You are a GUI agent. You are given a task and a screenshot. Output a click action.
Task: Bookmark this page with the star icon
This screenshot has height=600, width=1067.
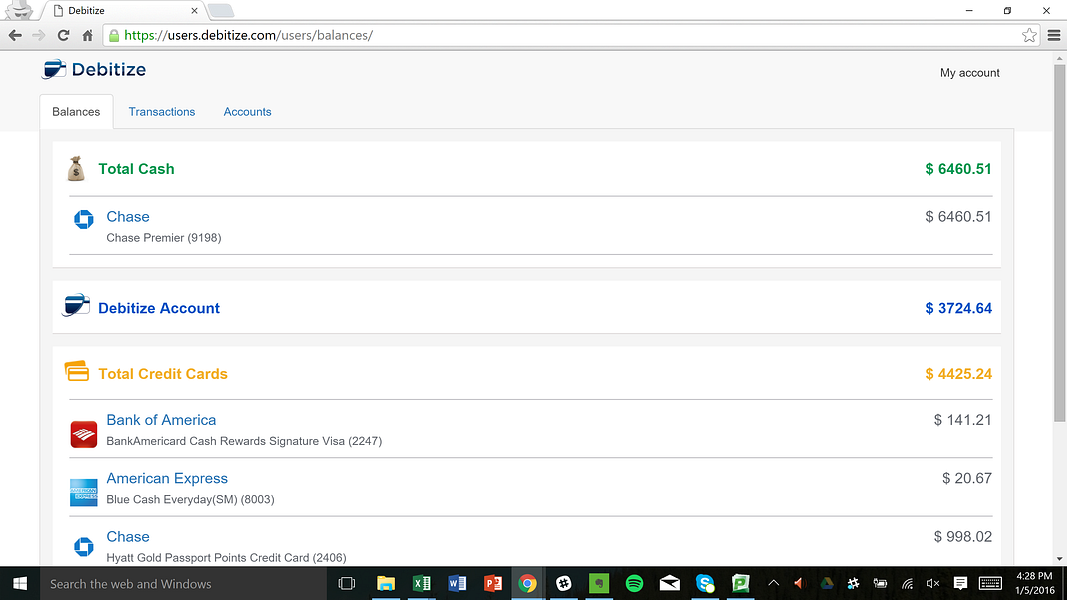[1029, 35]
